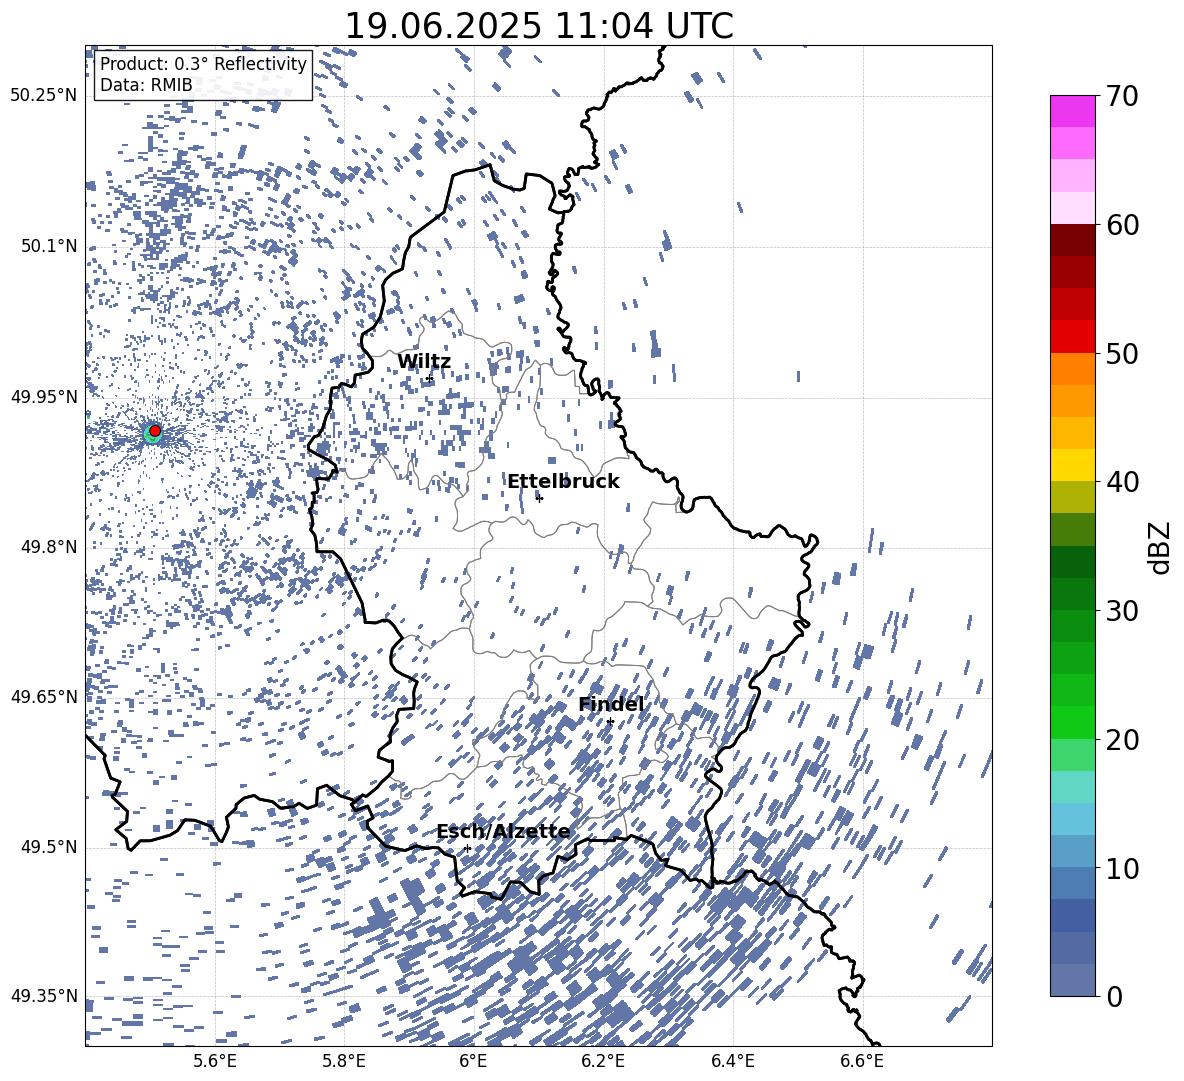Click the 20 colorbar tick label
Screen dimensions: 1184x1081
(1122, 740)
